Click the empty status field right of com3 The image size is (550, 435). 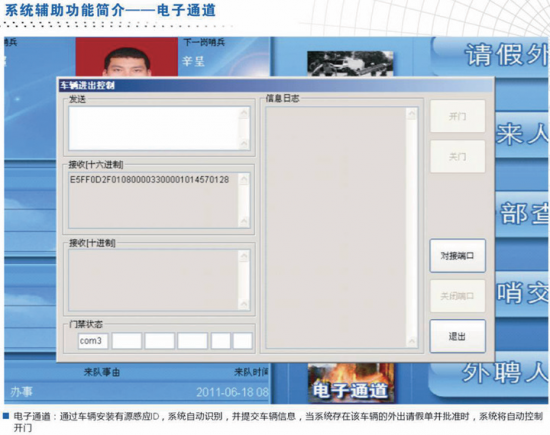127,341
